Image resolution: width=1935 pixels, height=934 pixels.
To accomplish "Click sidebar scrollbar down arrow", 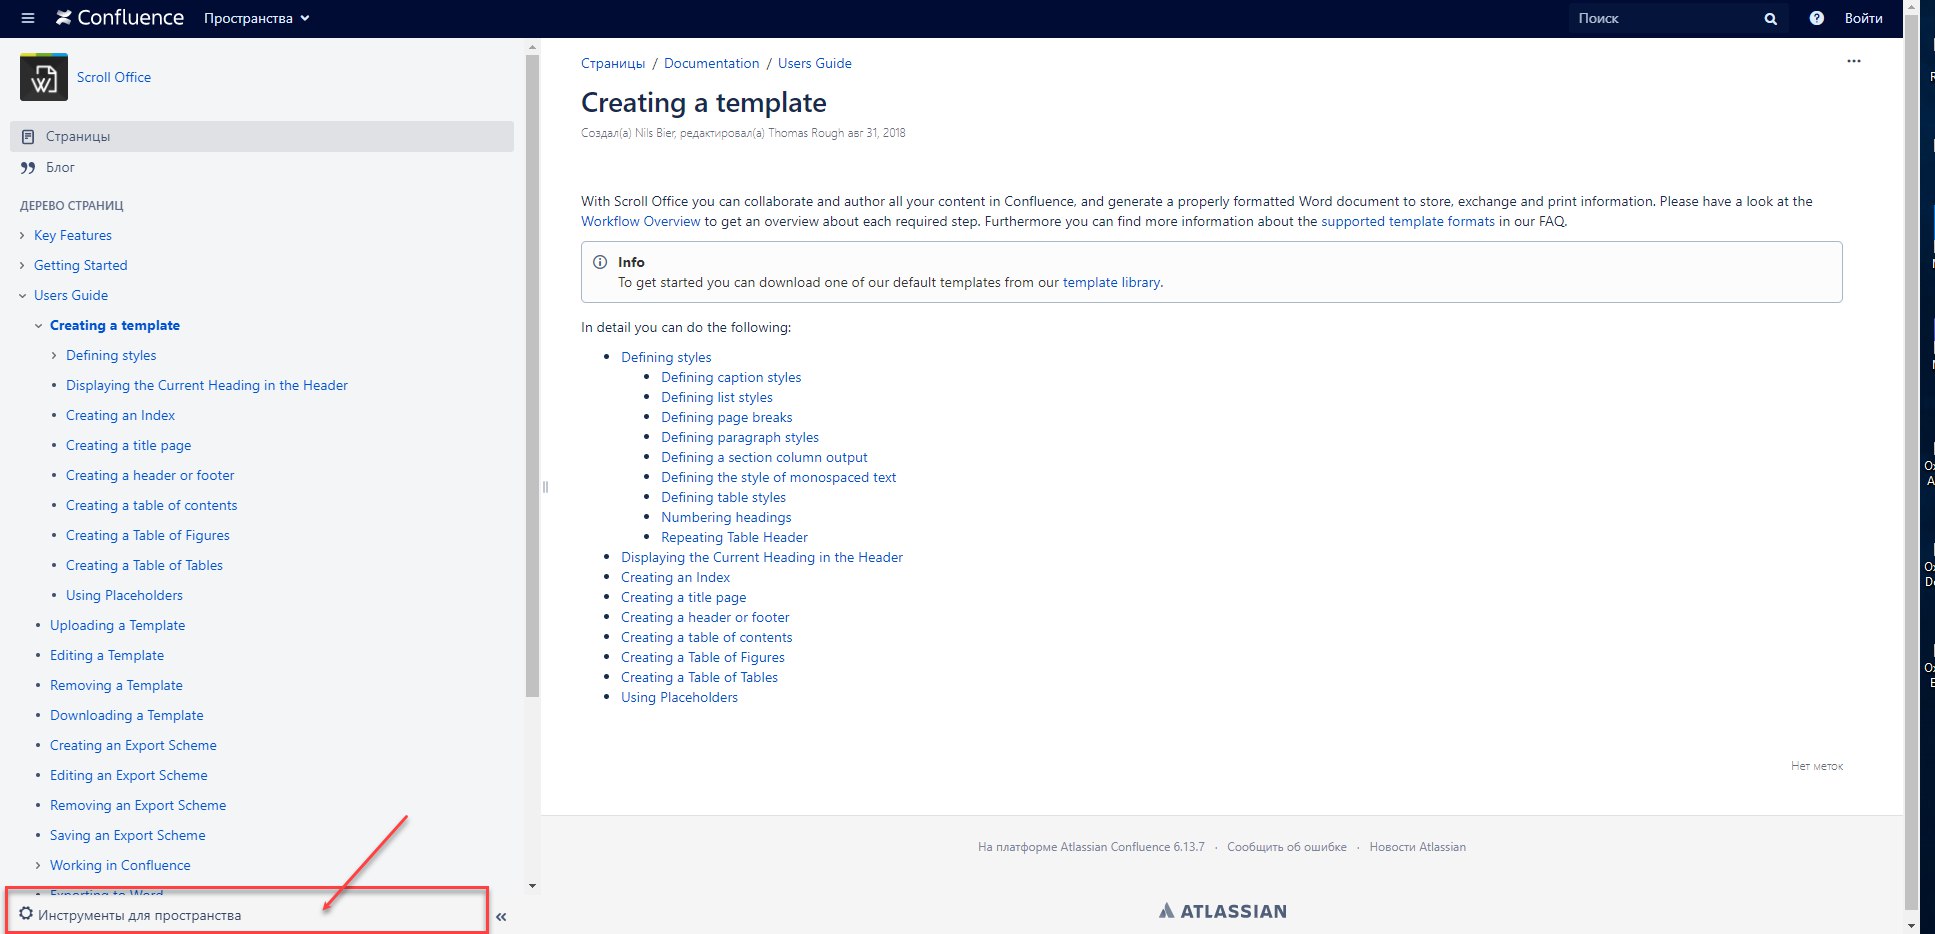I will pyautogui.click(x=532, y=886).
